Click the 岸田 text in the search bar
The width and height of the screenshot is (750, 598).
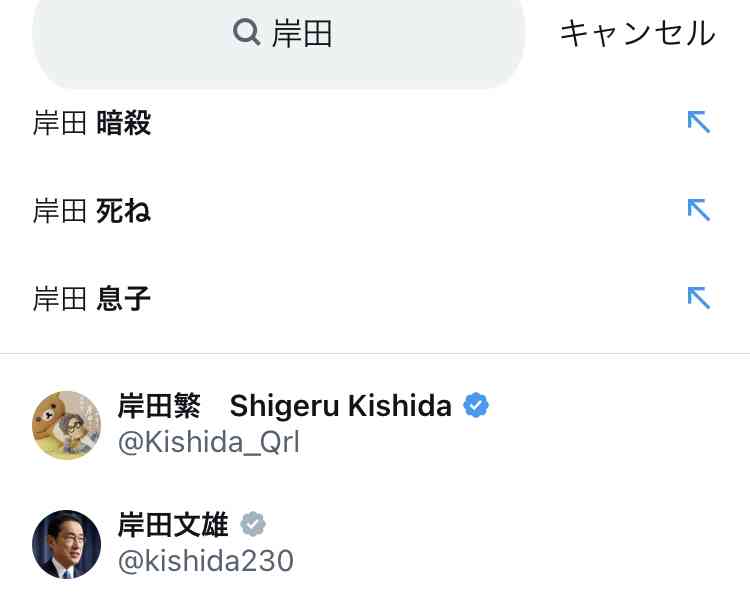click(302, 33)
